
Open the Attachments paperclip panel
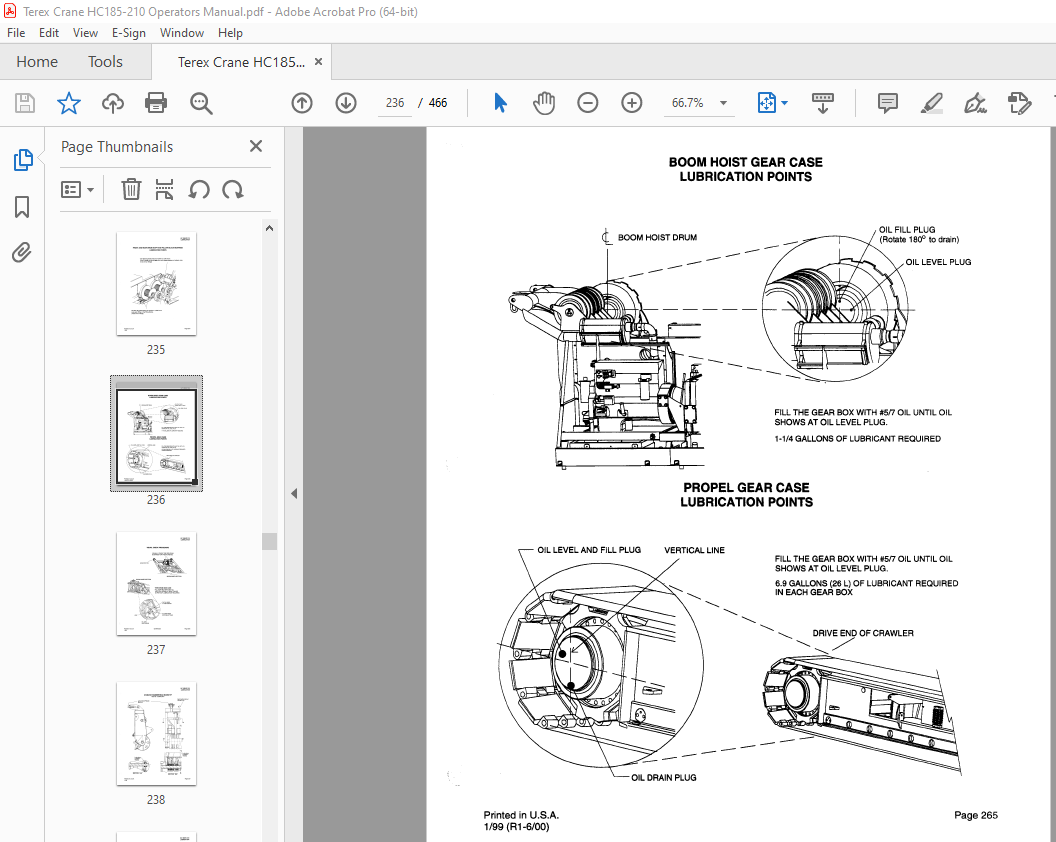[22, 253]
